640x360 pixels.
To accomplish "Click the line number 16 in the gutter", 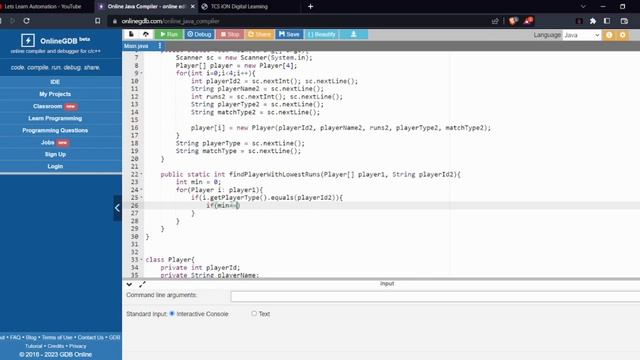I will point(134,128).
